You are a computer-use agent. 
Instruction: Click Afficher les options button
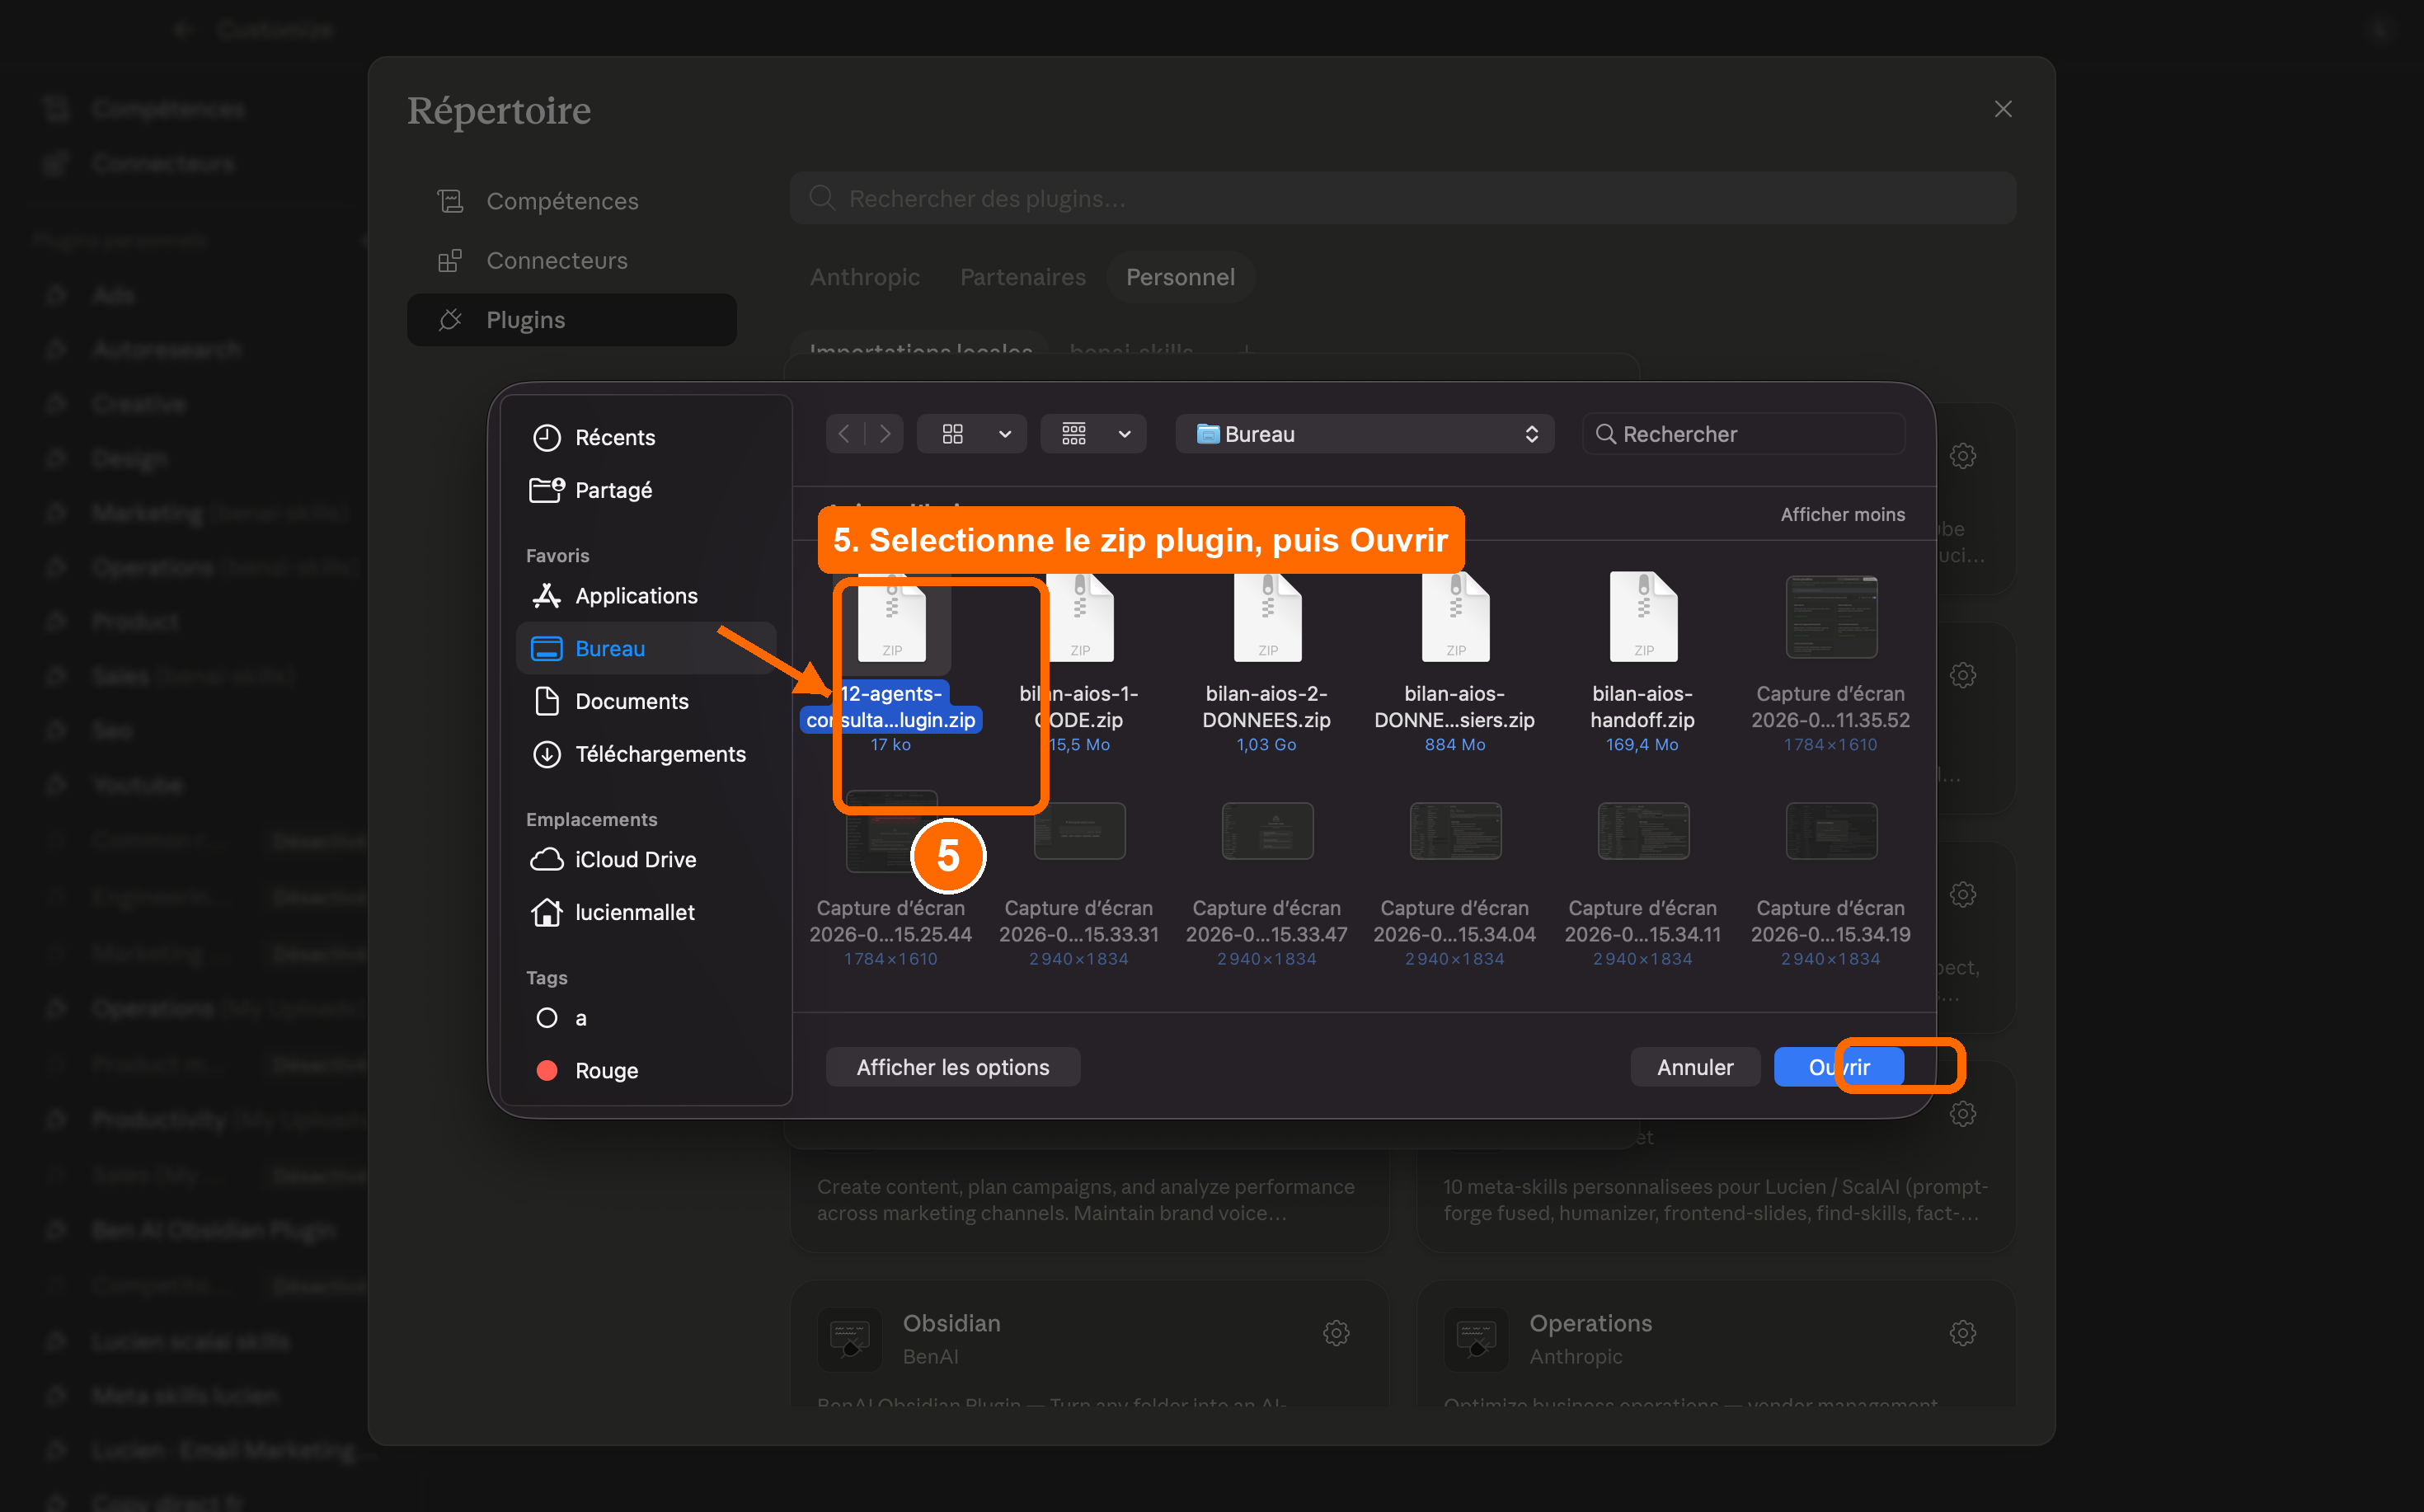pyautogui.click(x=953, y=1067)
